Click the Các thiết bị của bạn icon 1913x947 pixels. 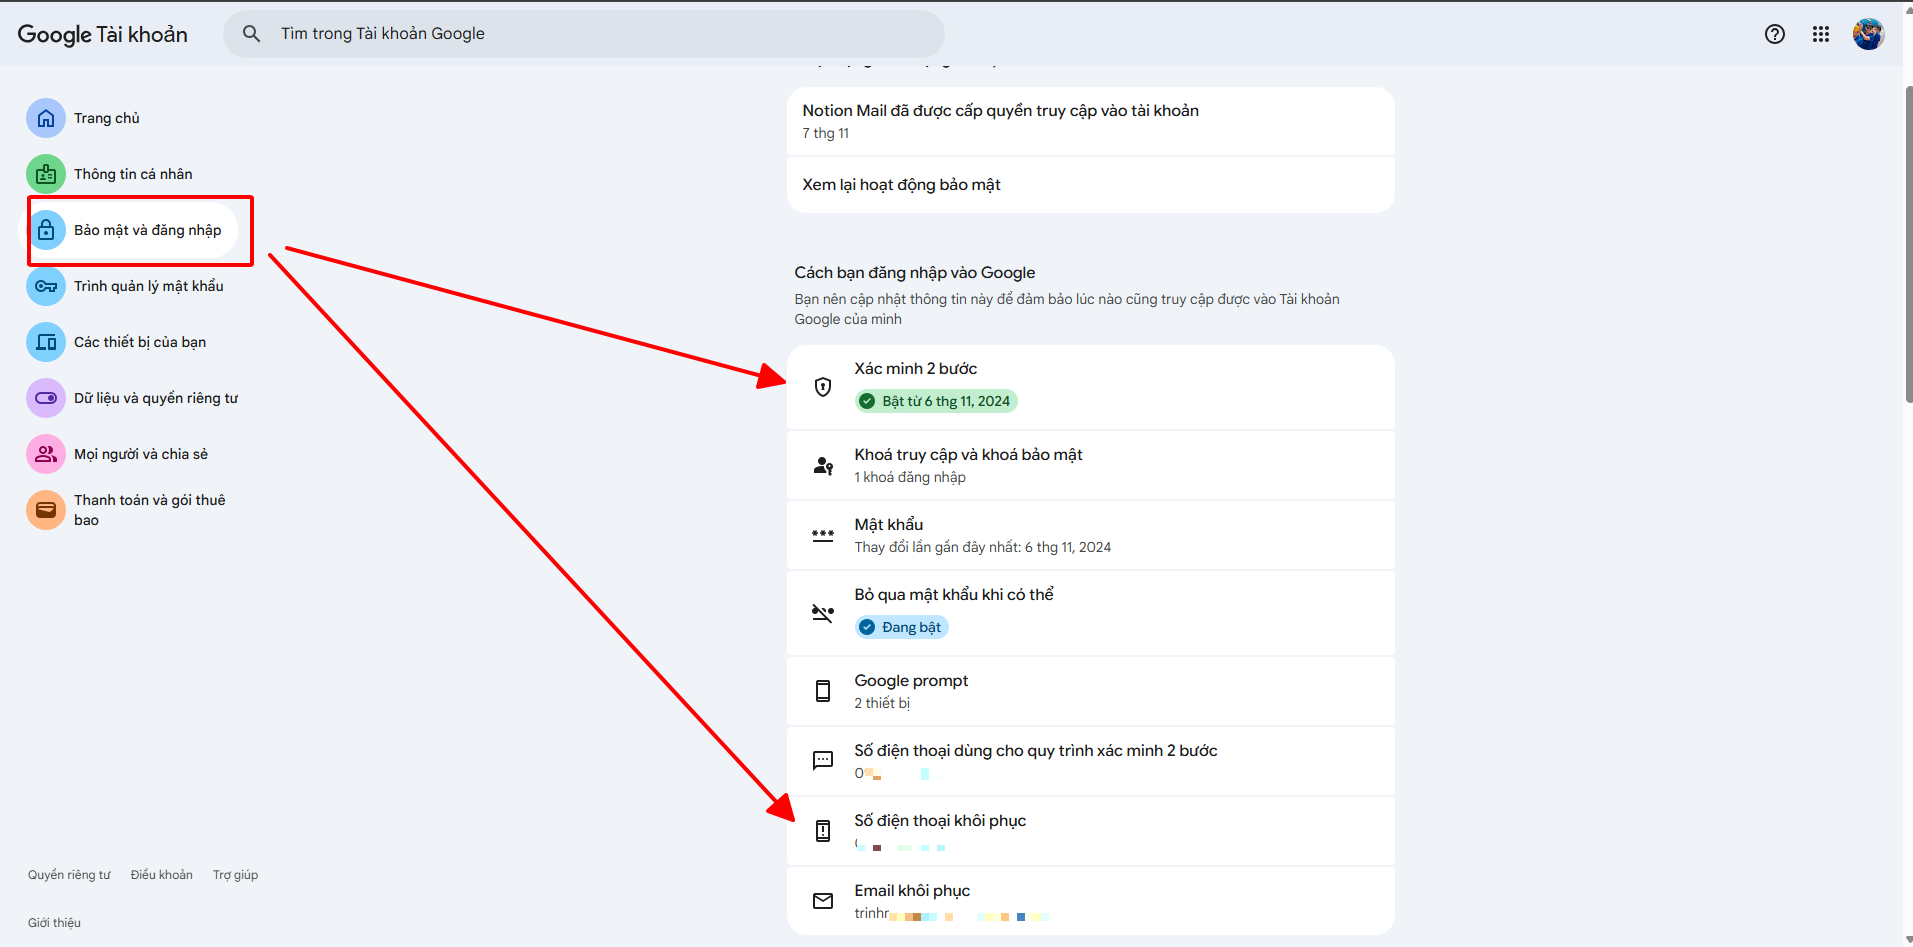pos(46,342)
